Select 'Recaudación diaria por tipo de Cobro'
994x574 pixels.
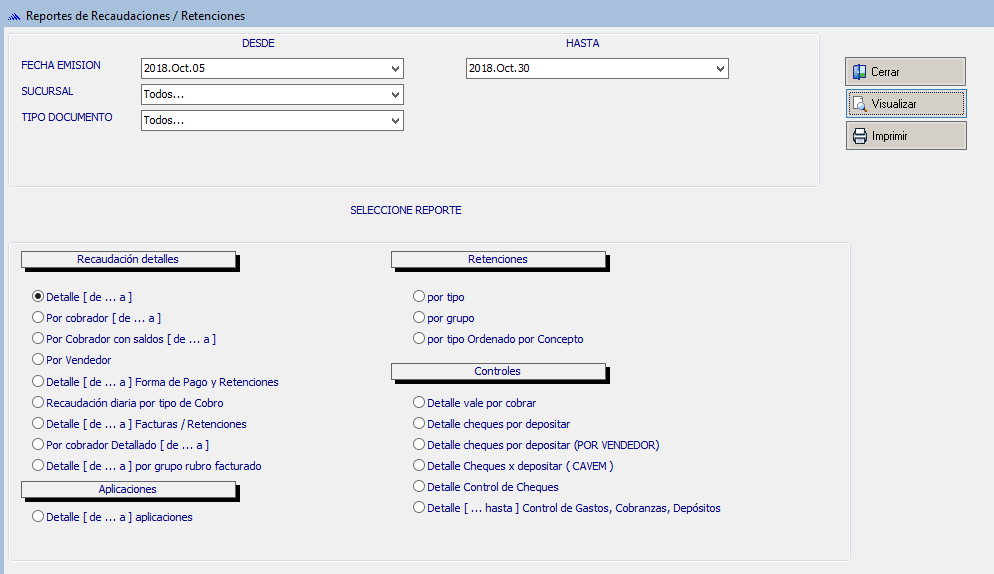click(39, 403)
